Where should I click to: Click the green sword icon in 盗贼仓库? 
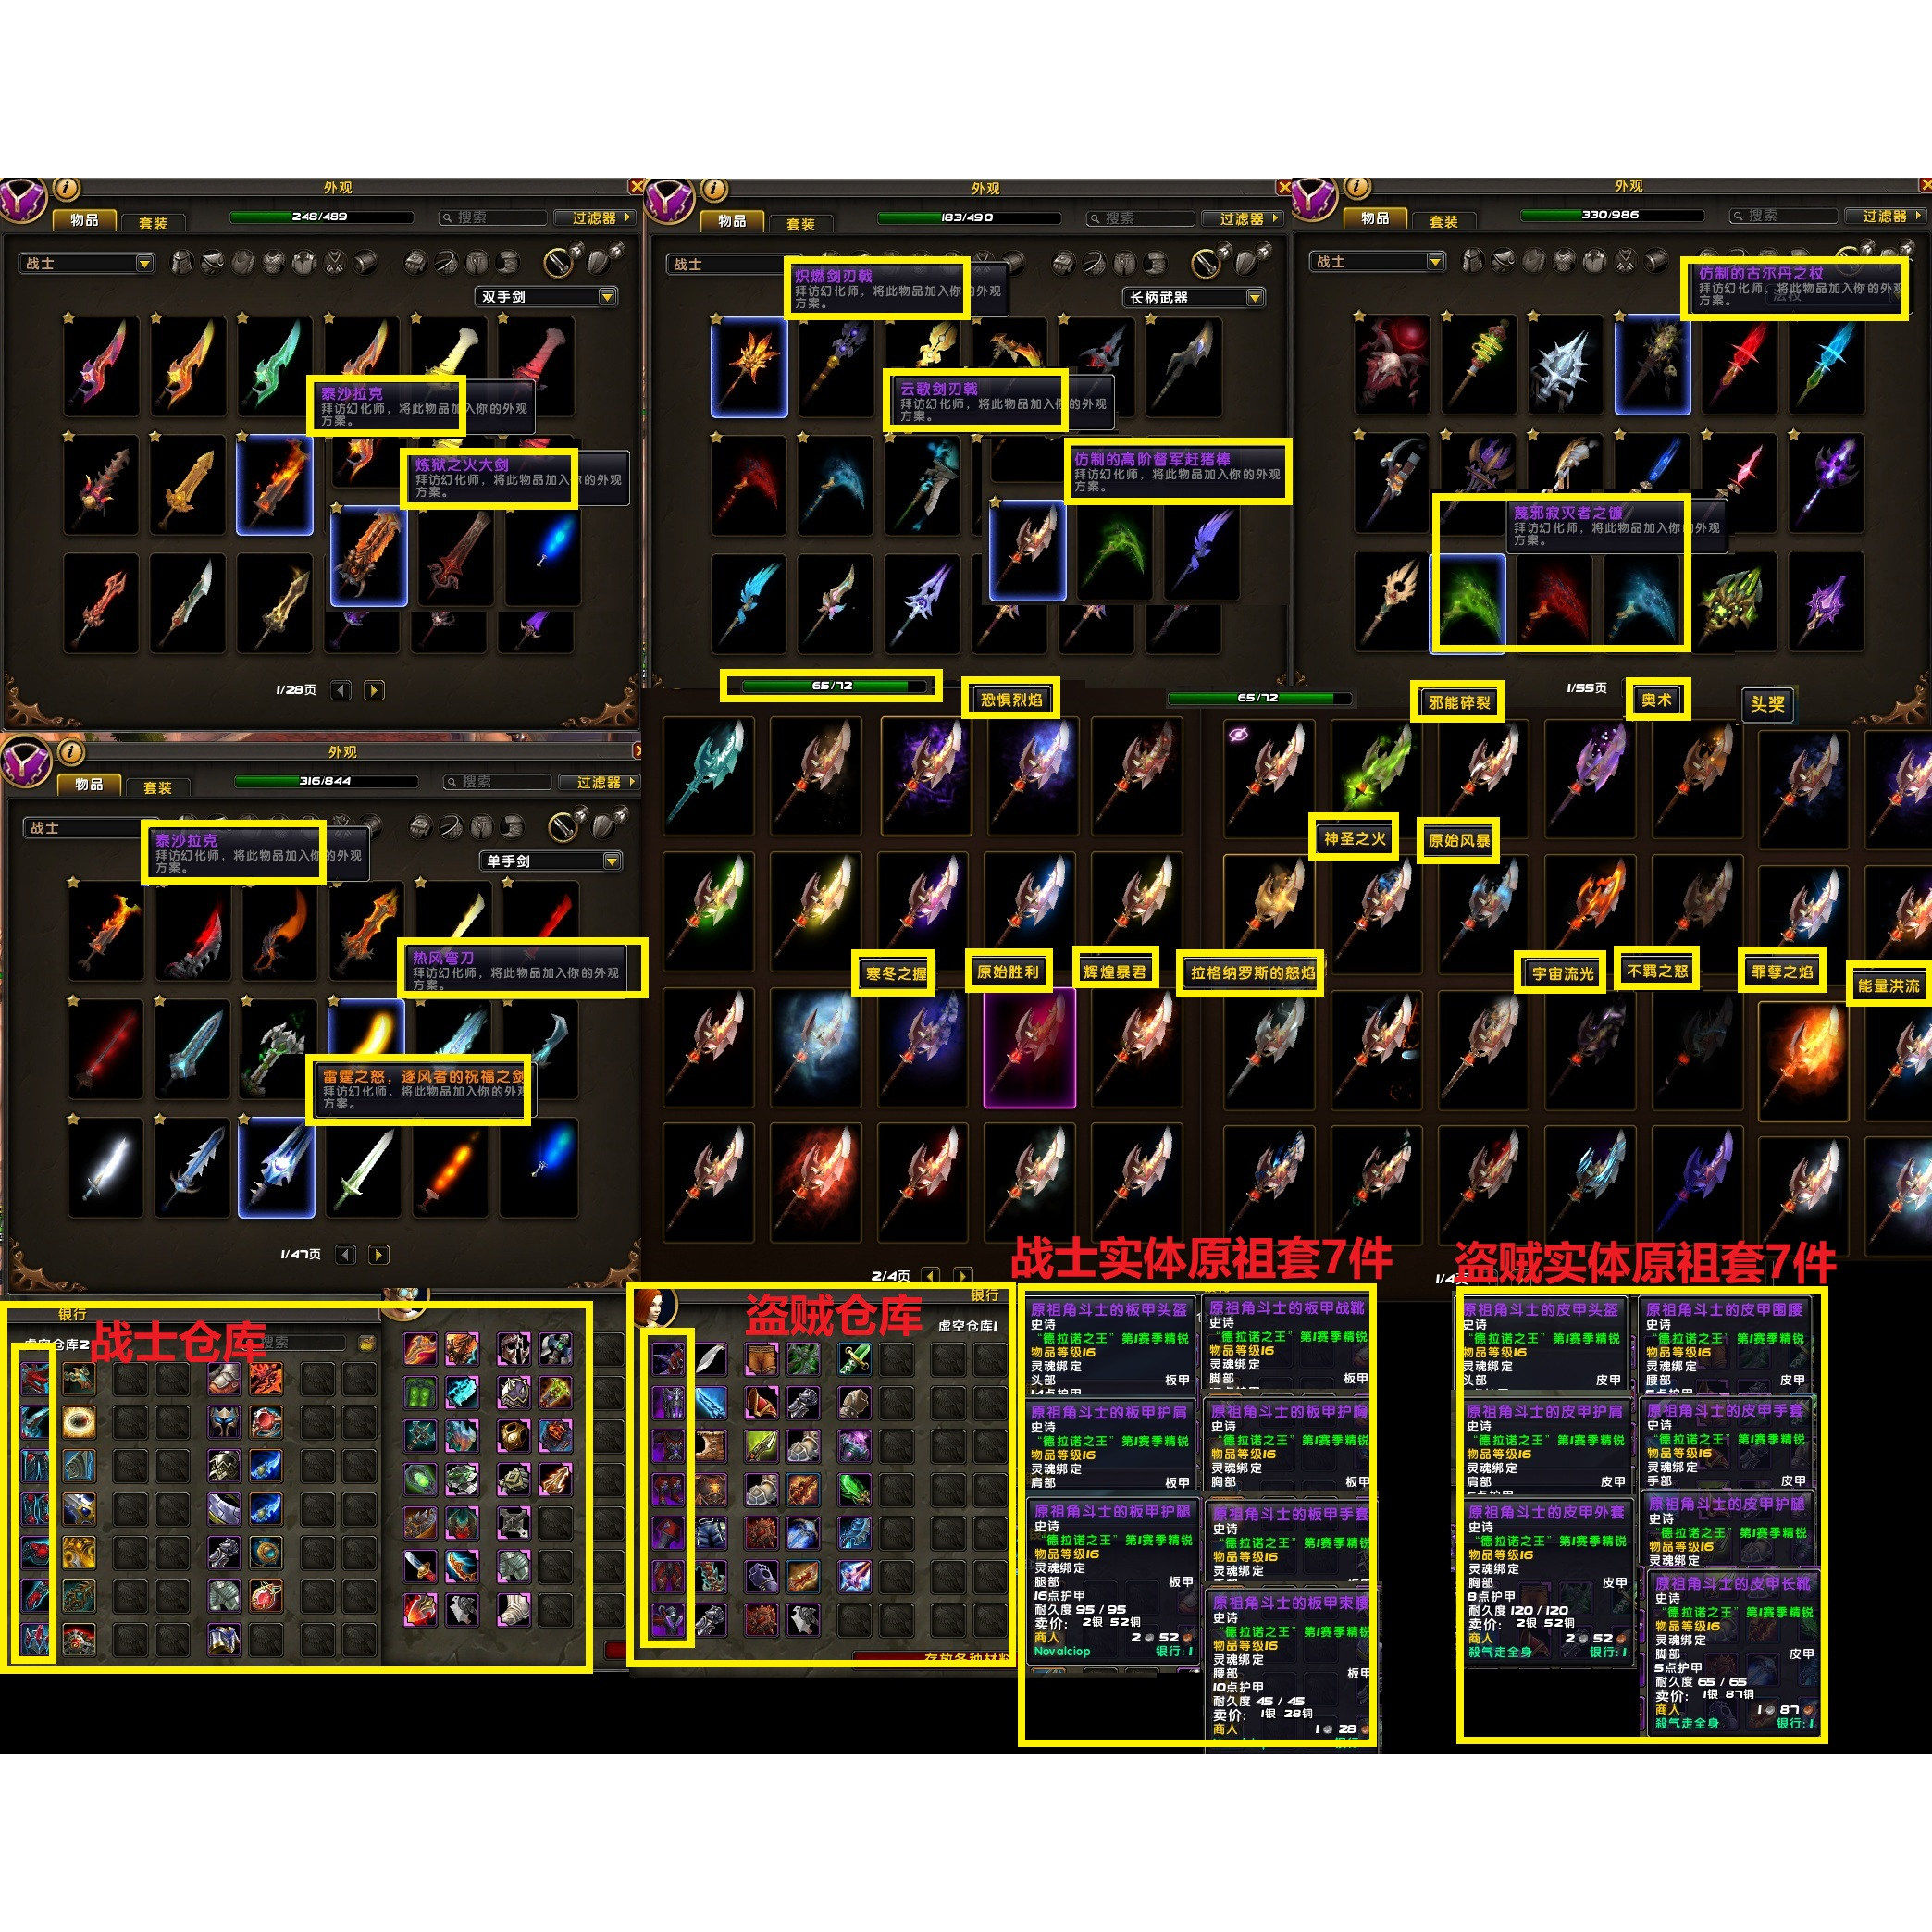[855, 1359]
